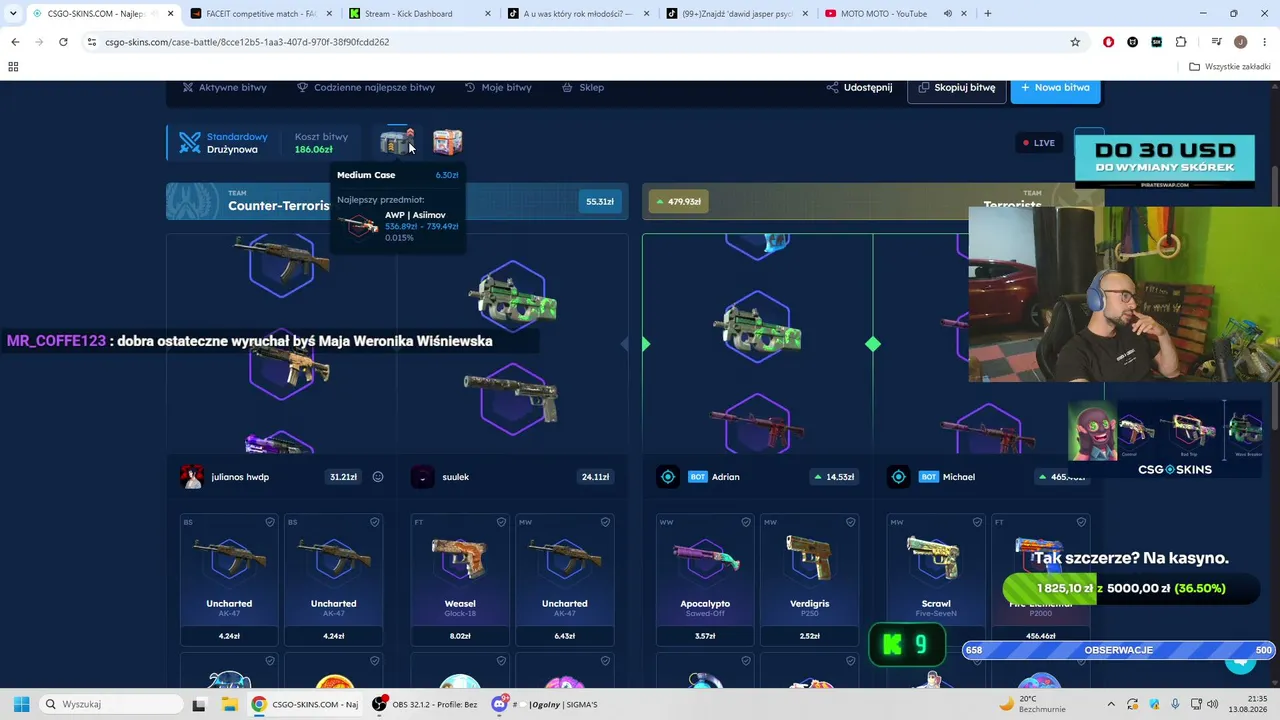Click the support chat bubble icon

(x=1241, y=660)
